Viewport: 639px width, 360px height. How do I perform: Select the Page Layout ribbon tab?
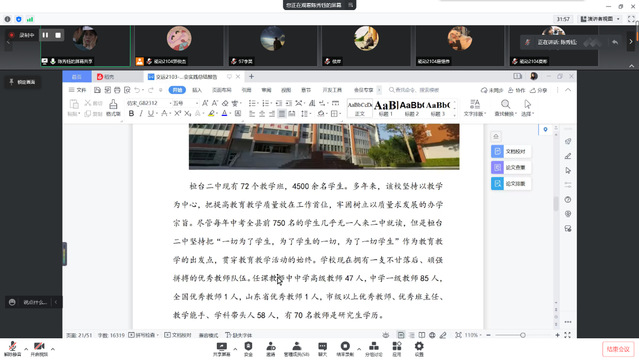tap(222, 90)
